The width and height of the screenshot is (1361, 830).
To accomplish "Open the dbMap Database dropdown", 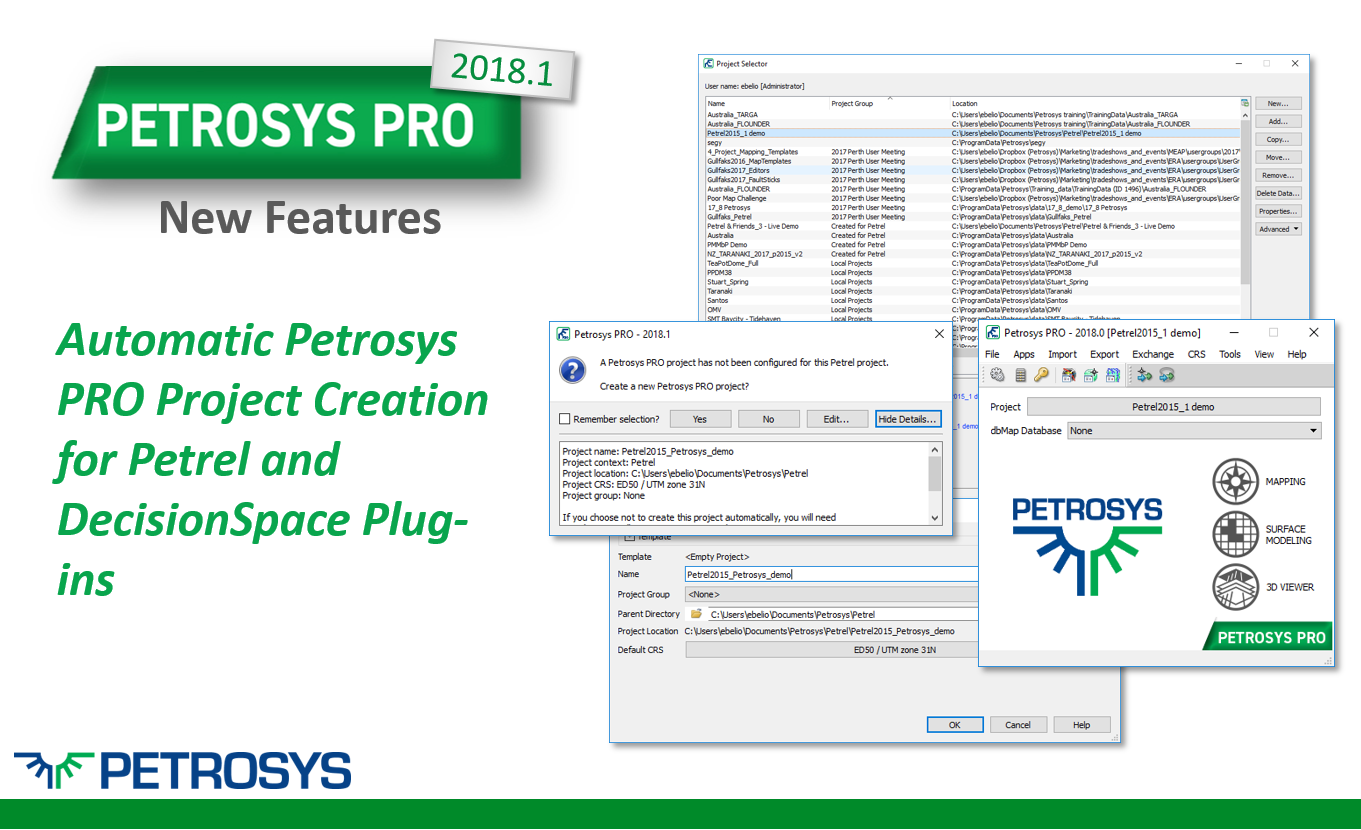I will pos(1194,431).
